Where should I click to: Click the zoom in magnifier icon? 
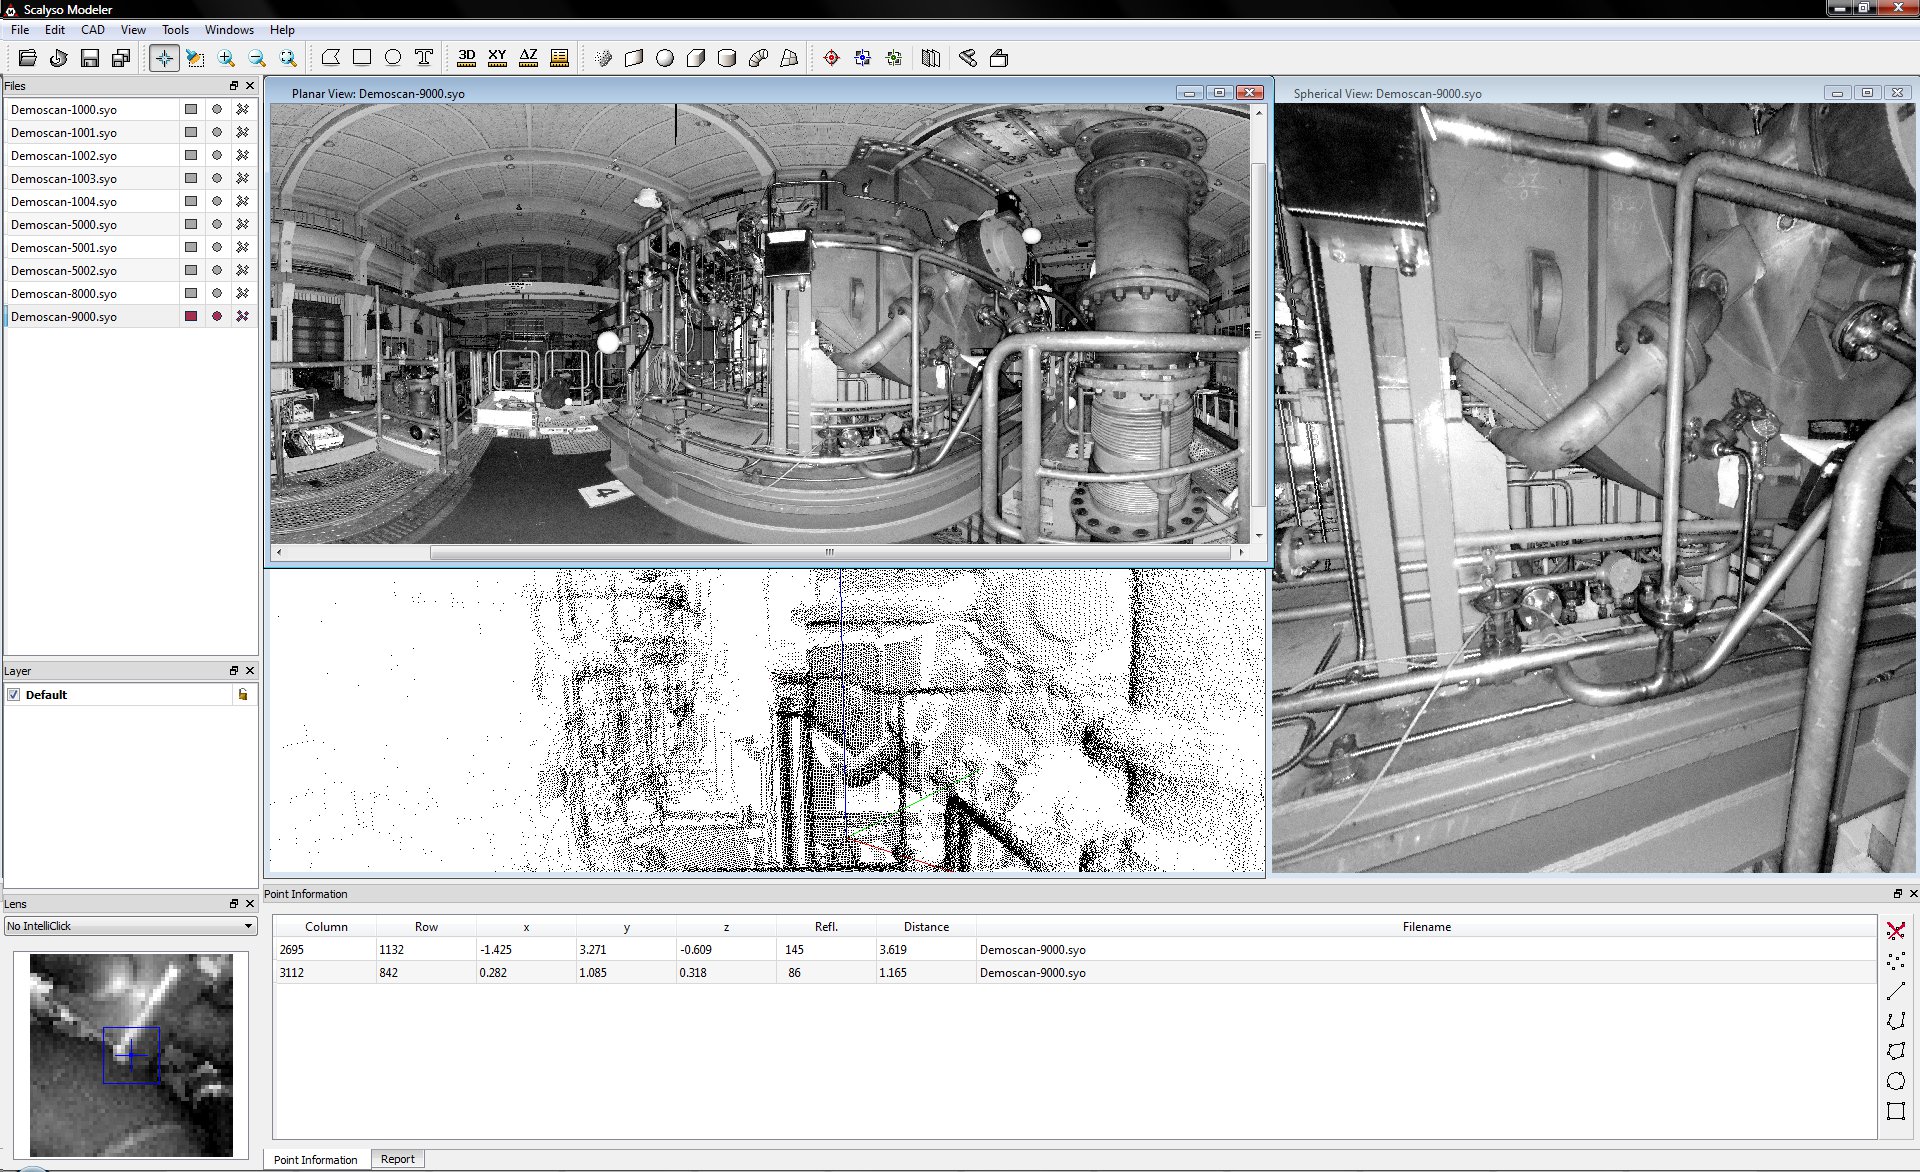[226, 58]
